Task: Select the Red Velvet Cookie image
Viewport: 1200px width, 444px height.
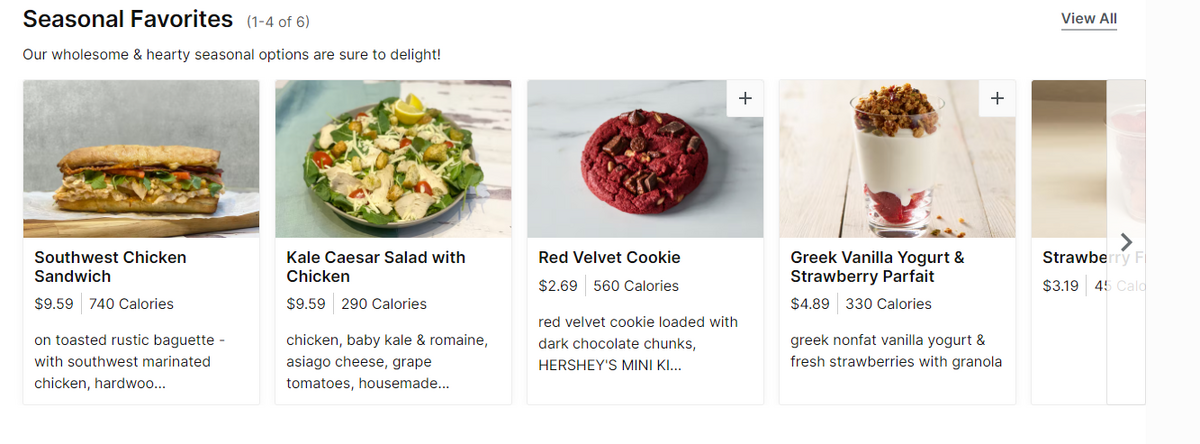Action: point(645,158)
